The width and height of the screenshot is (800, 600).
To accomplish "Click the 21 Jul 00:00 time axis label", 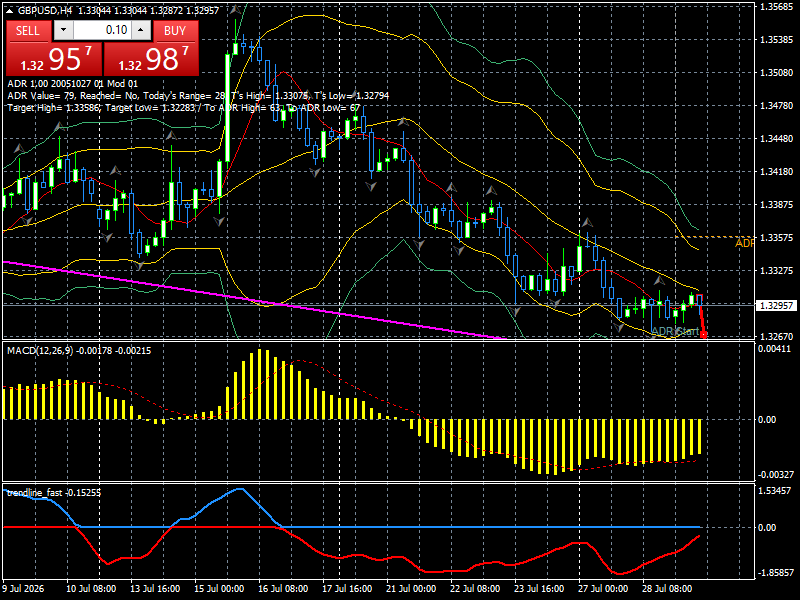I will 411,588.
